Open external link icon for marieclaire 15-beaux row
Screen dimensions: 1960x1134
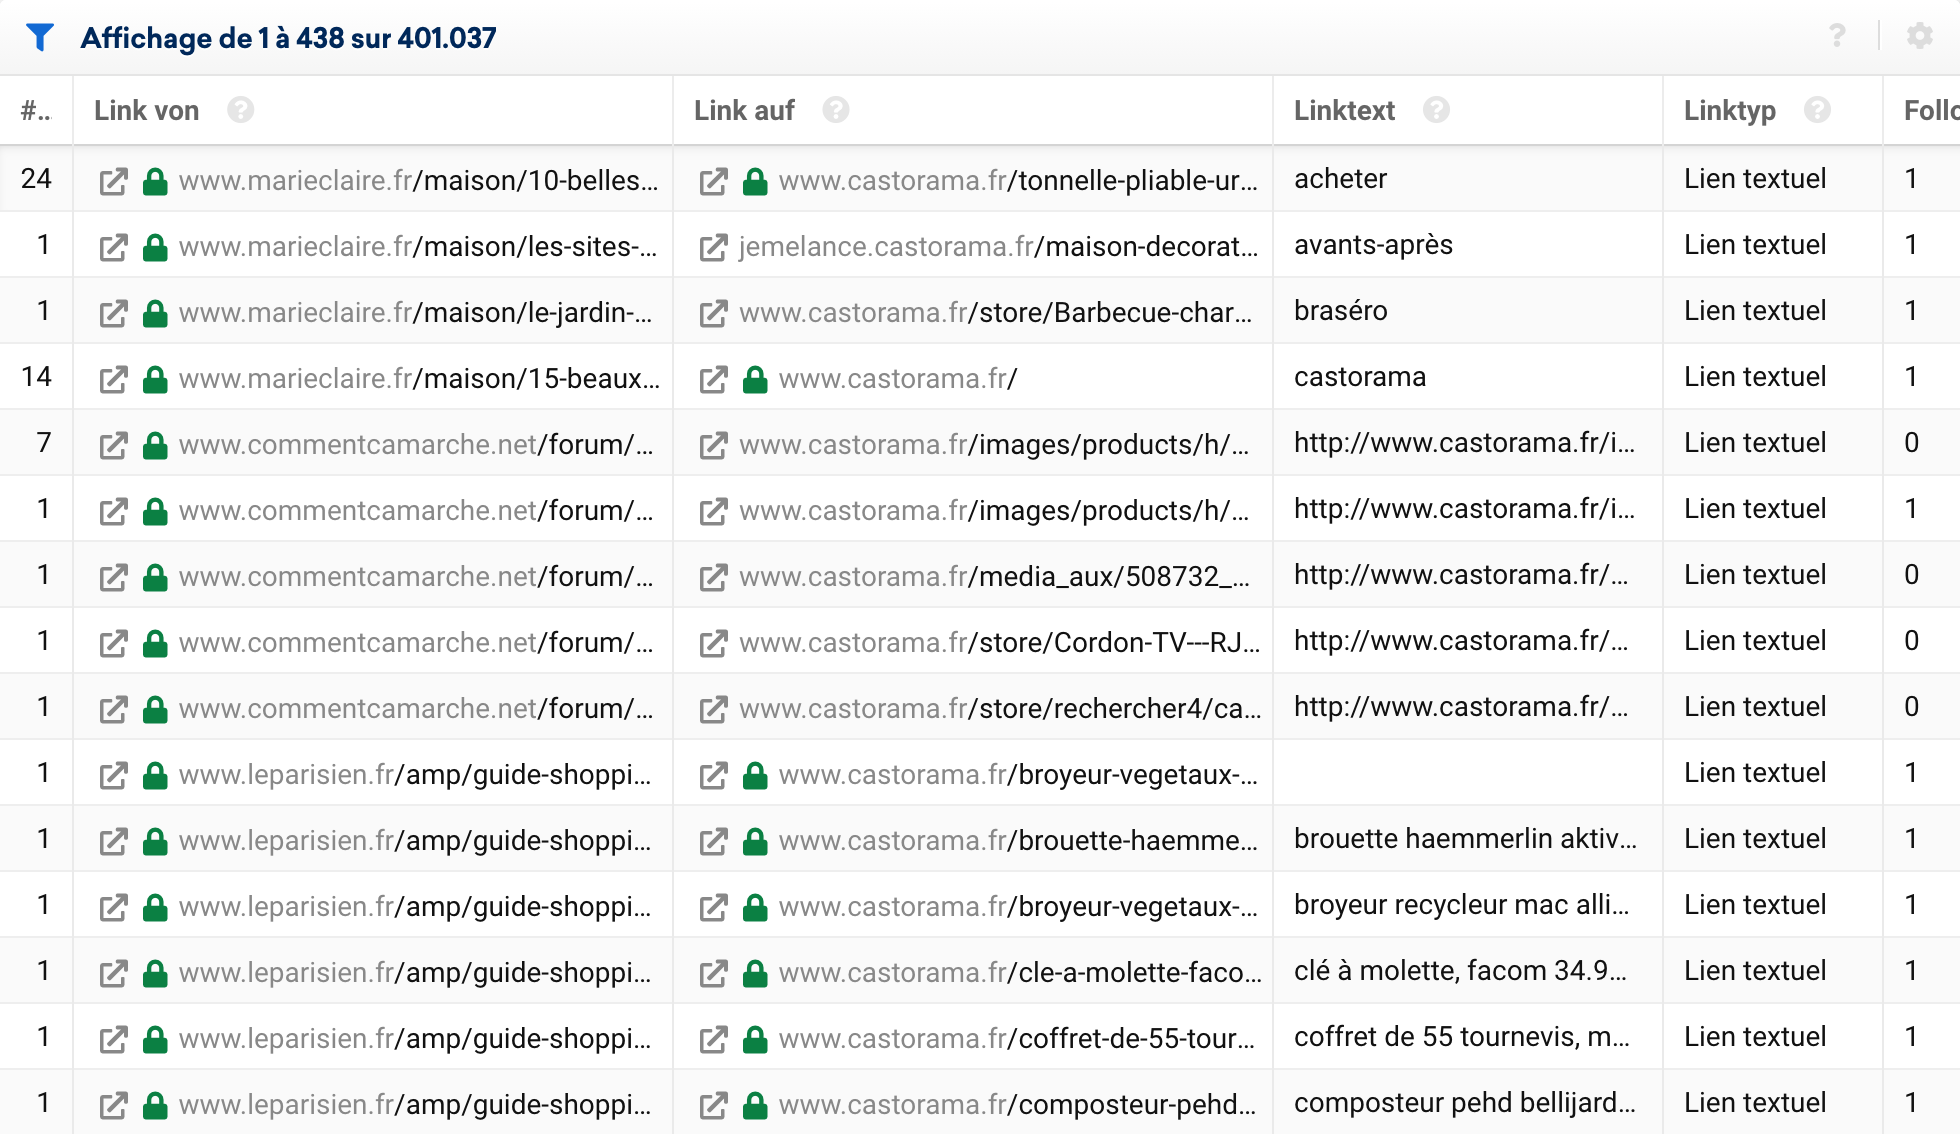[113, 379]
